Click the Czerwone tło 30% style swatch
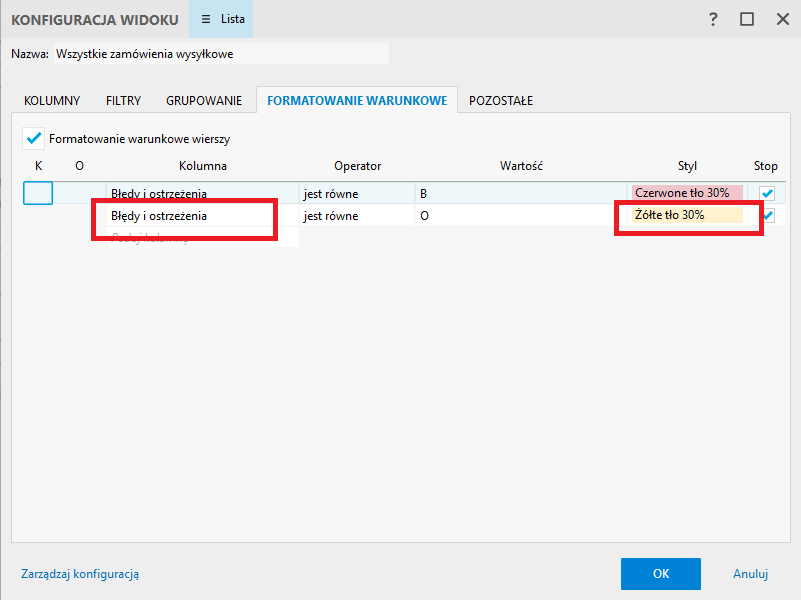Image resolution: width=801 pixels, height=600 pixels. (686, 193)
